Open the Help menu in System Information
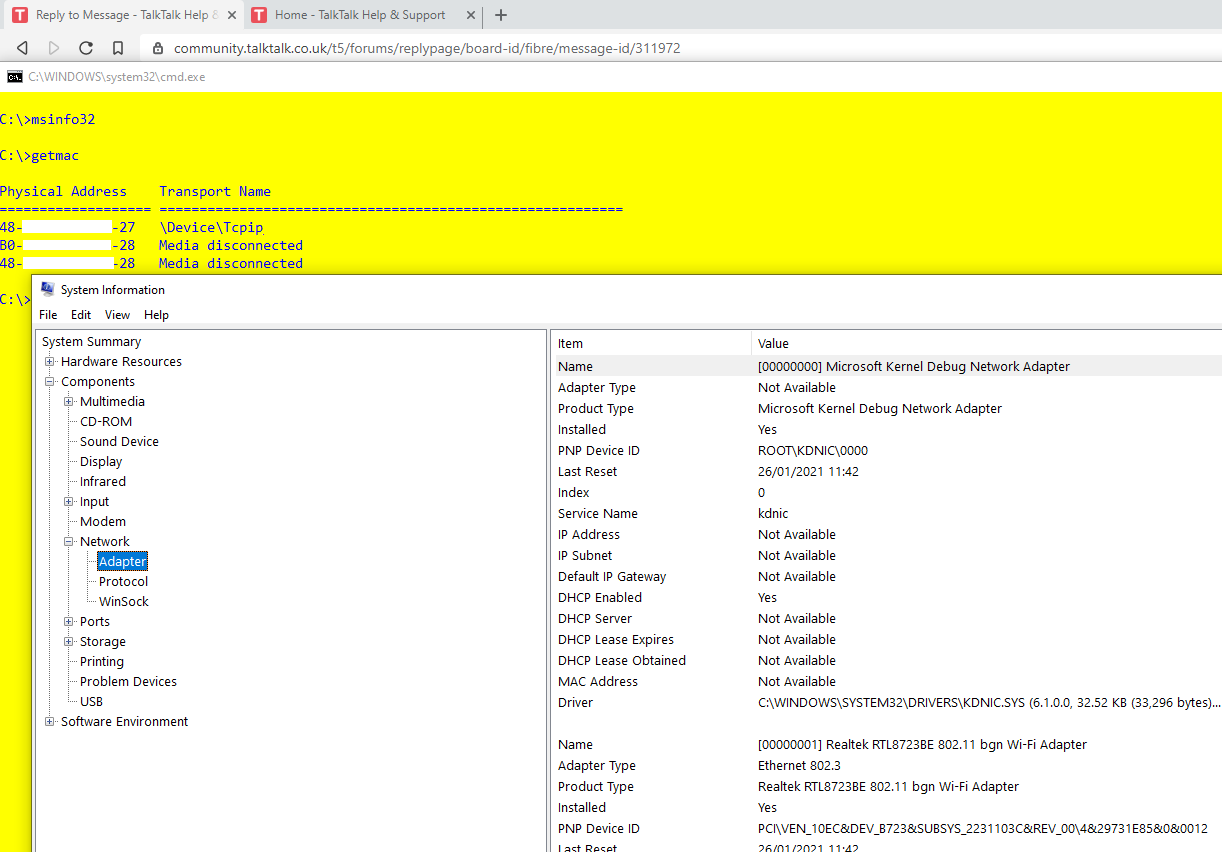The height and width of the screenshot is (852, 1222). [156, 314]
